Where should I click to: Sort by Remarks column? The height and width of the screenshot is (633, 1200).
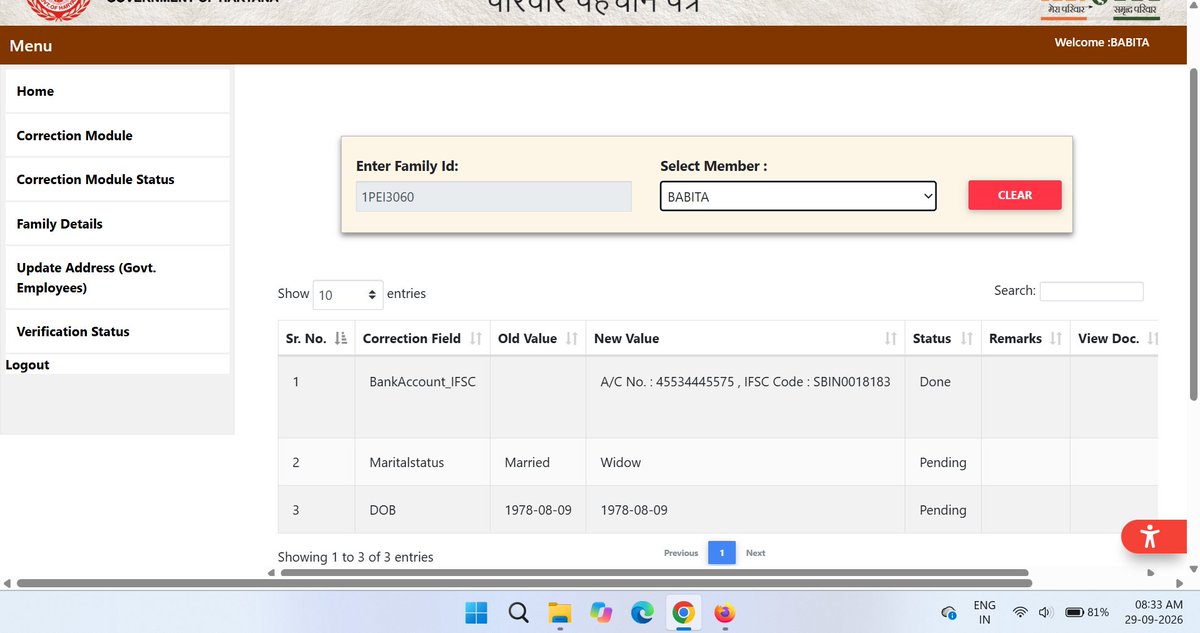point(1025,338)
